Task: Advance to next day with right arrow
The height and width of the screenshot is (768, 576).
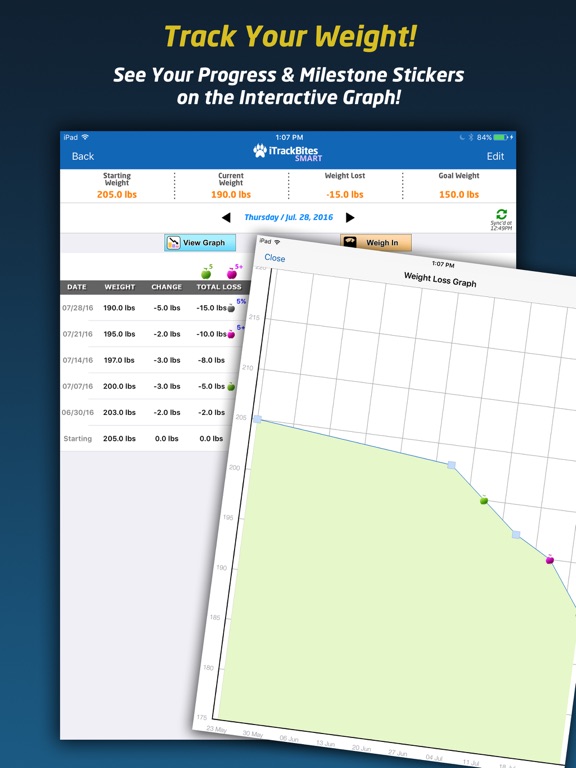Action: [350, 217]
